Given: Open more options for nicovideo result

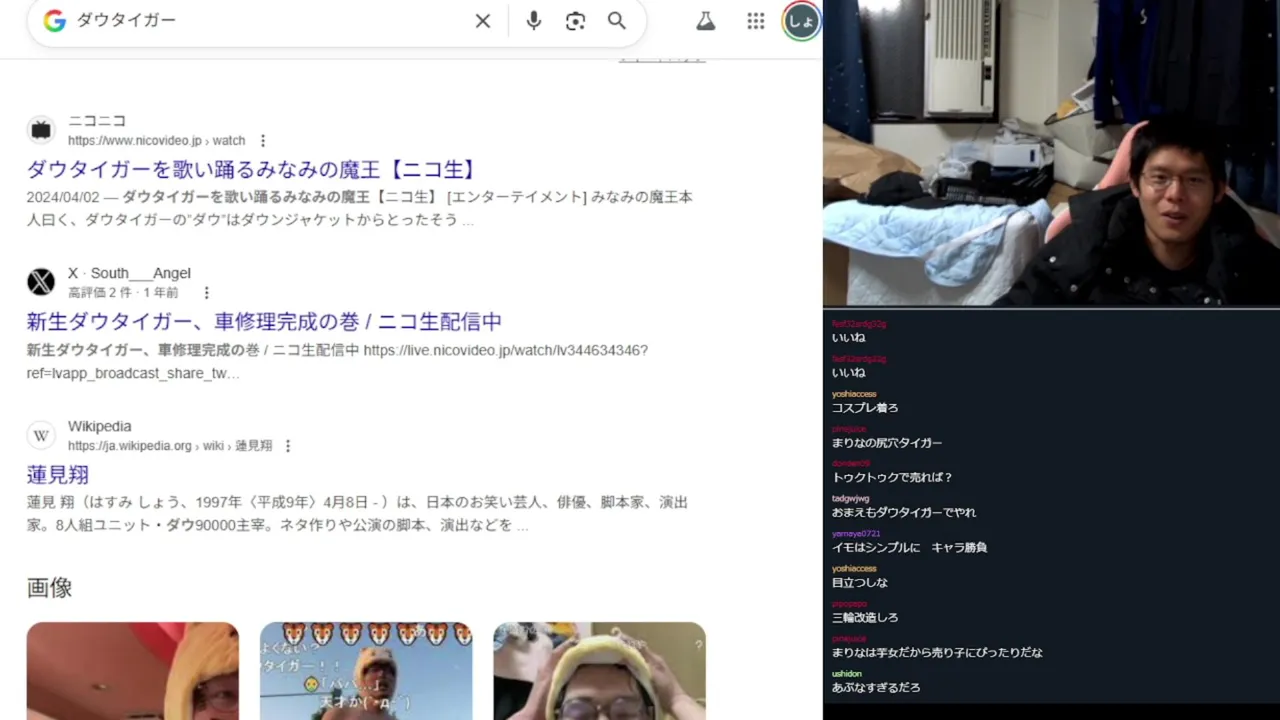Looking at the screenshot, I should point(263,141).
